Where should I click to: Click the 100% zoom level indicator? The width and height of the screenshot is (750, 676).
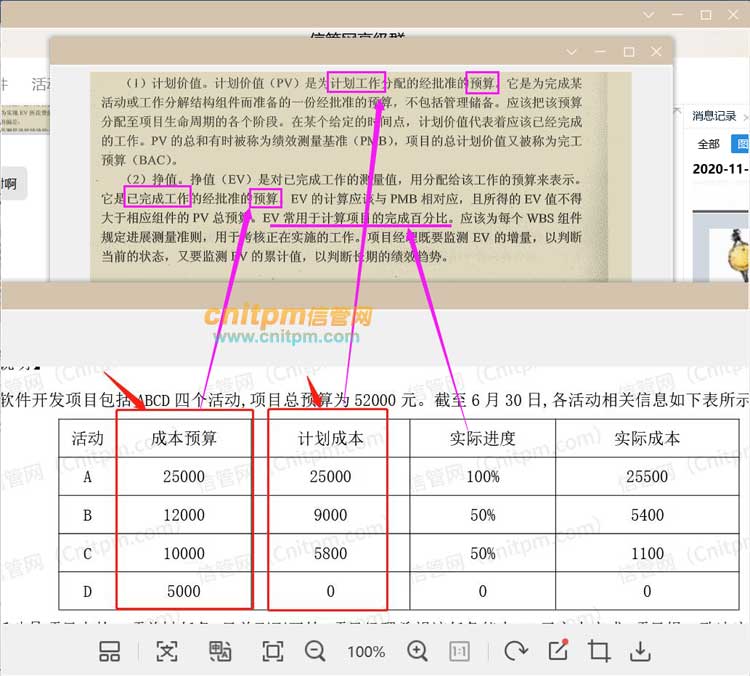click(366, 651)
